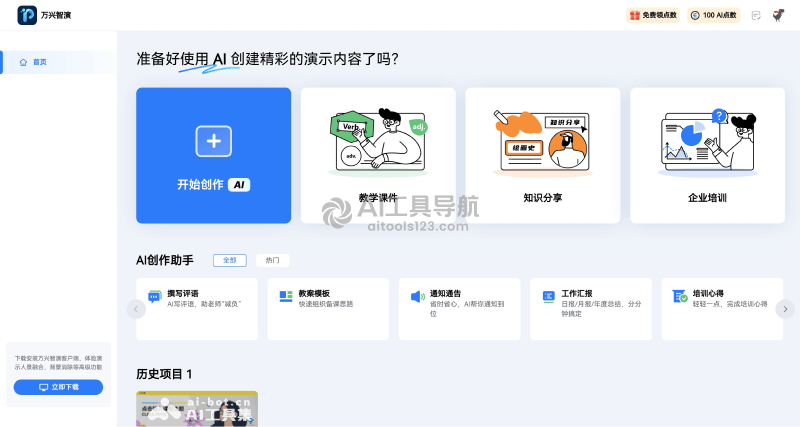Show previous assistants with left arrow

tap(136, 309)
